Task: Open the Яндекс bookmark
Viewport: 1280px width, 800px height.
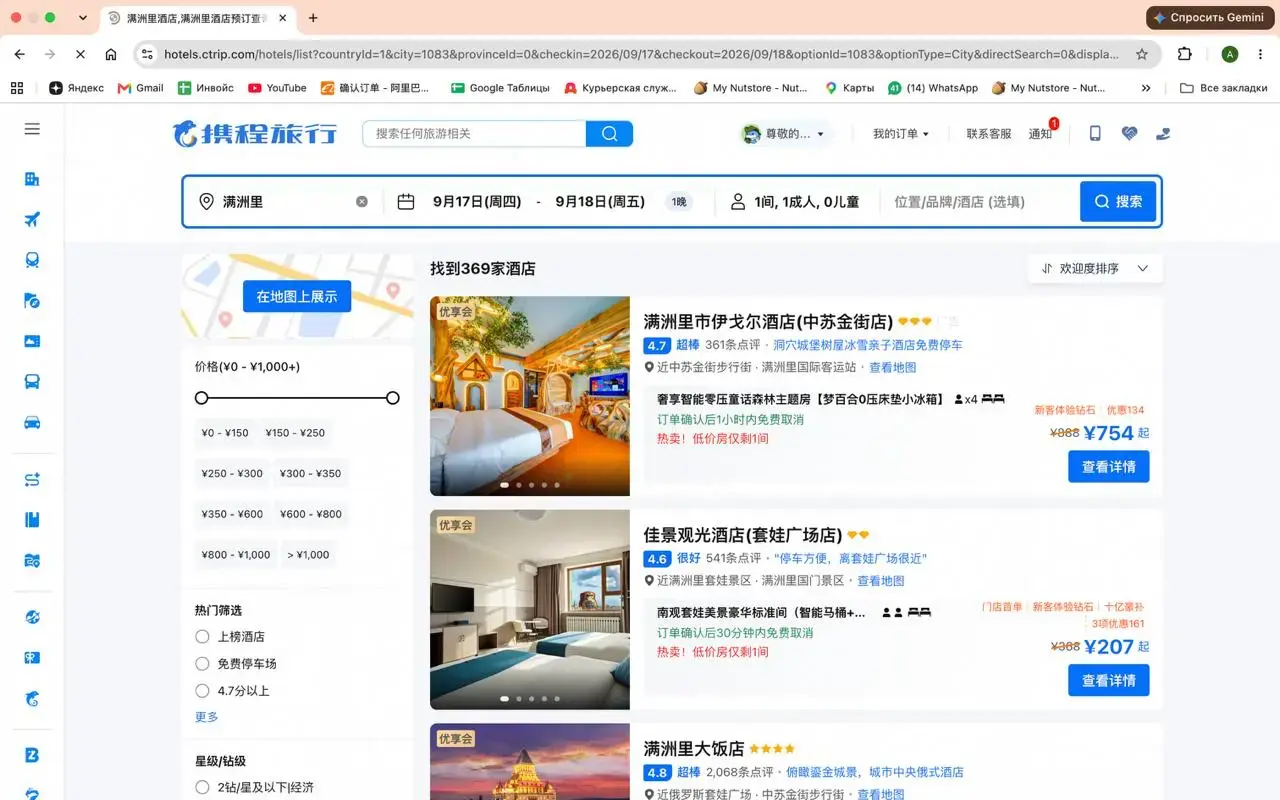Action: click(x=76, y=88)
